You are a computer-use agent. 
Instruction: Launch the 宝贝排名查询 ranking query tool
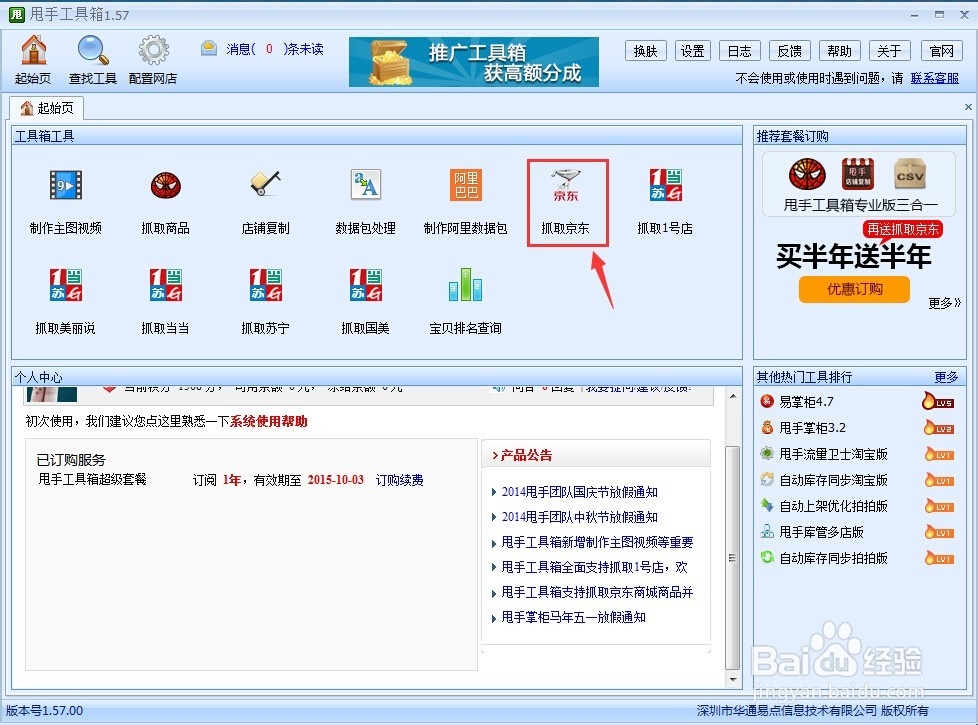pyautogui.click(x=464, y=298)
